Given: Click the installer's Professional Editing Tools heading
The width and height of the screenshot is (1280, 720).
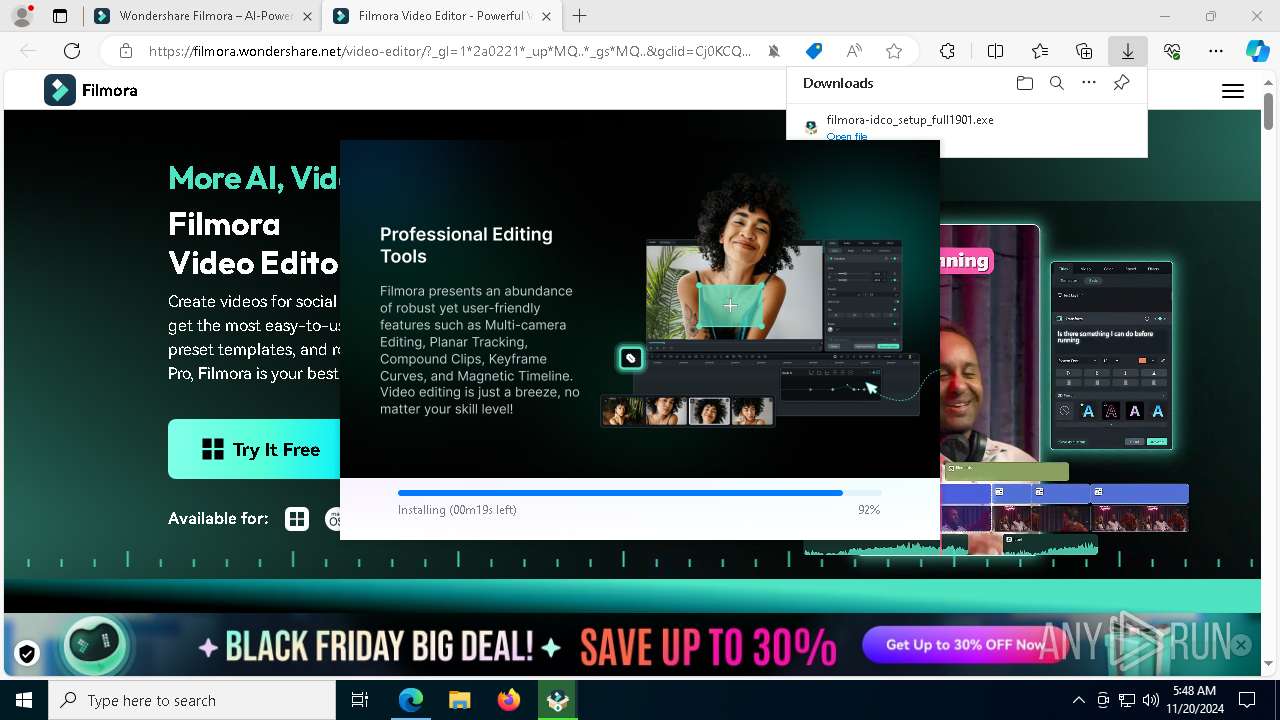Looking at the screenshot, I should click(x=466, y=245).
